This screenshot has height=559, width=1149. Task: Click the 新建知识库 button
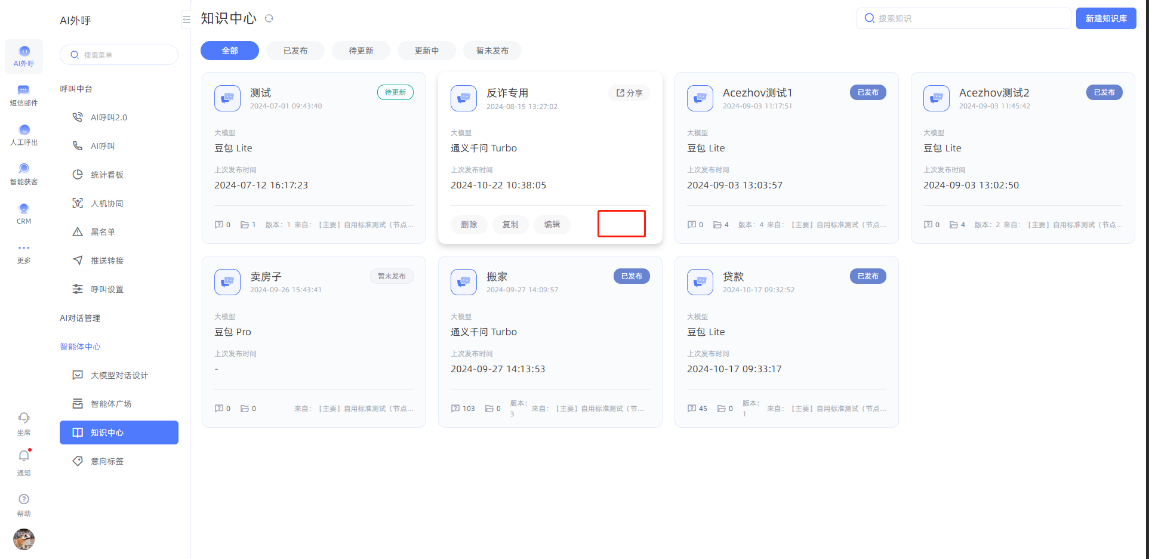tap(1105, 19)
